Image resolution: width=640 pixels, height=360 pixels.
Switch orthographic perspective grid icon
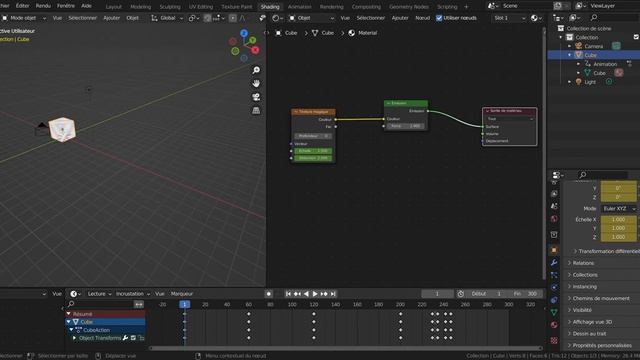[256, 111]
